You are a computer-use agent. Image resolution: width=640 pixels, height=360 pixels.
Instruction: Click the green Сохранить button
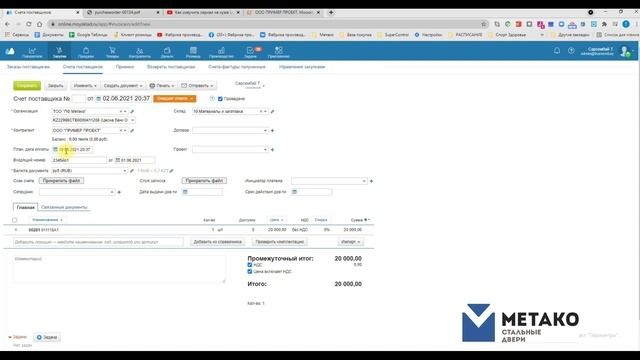(x=27, y=86)
